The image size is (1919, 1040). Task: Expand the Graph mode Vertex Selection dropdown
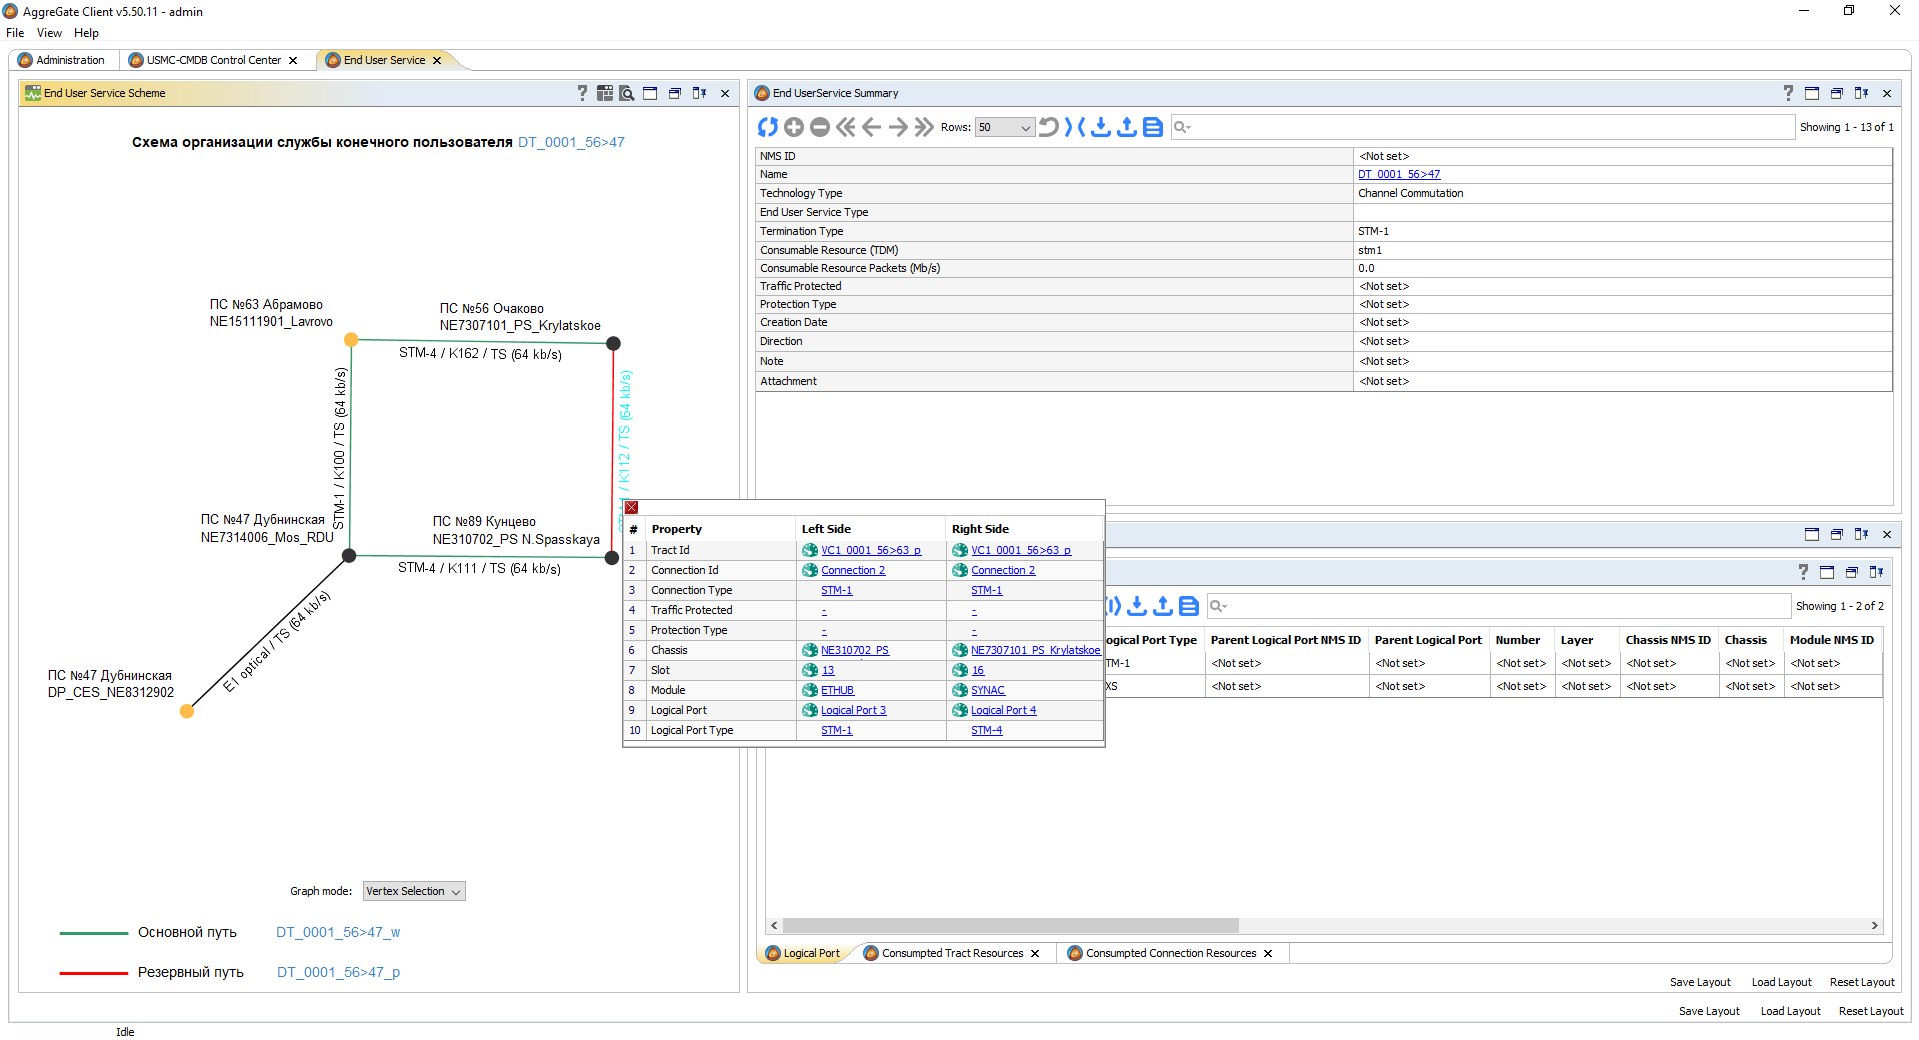414,891
